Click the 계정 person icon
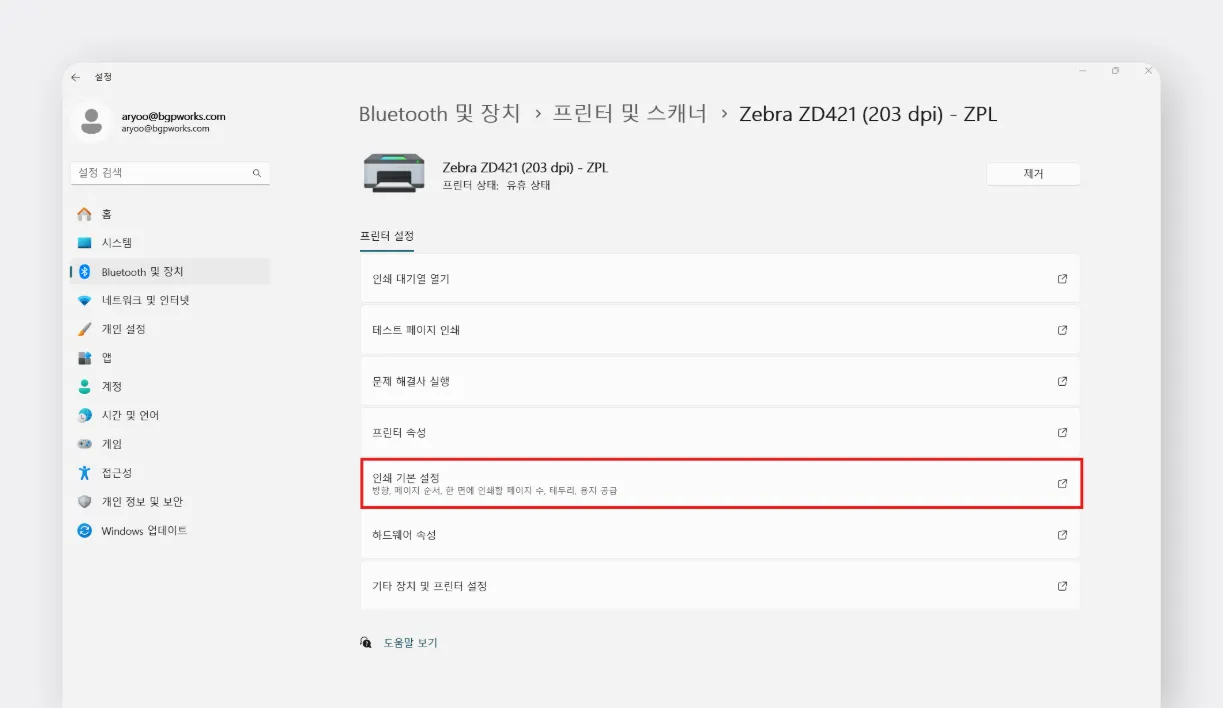Screen dimensions: 1223x708 pyautogui.click(x=84, y=386)
